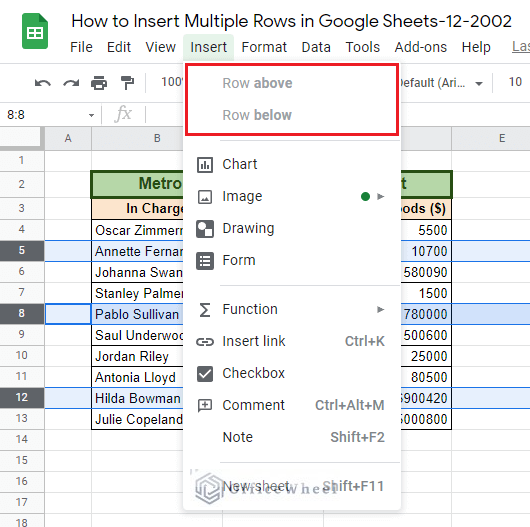530x527 pixels.
Task: Click cell with Johanna Swan
Action: (x=138, y=272)
